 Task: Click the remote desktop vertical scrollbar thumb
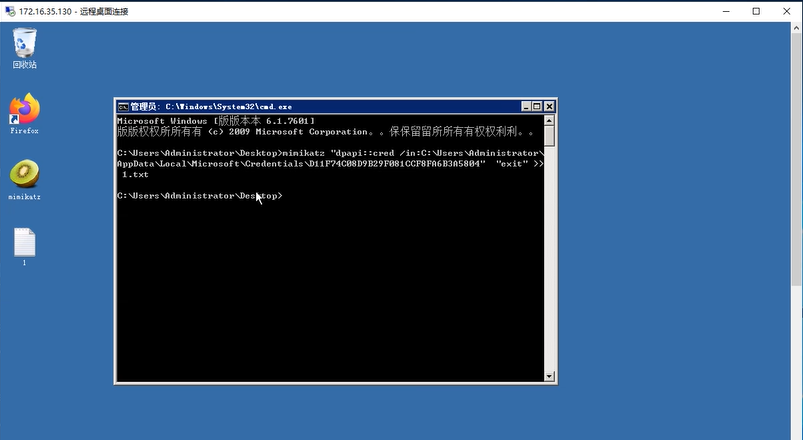[x=796, y=160]
